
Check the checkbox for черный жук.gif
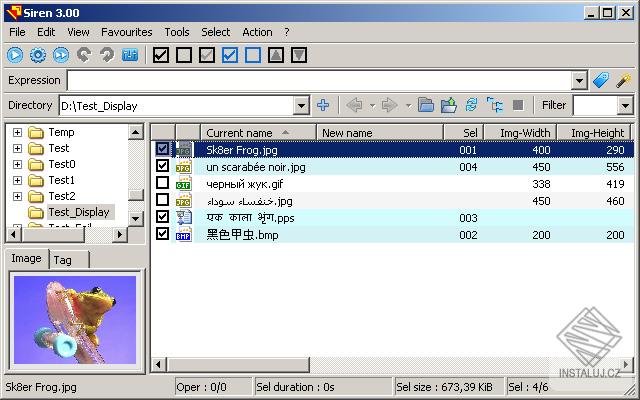(163, 183)
